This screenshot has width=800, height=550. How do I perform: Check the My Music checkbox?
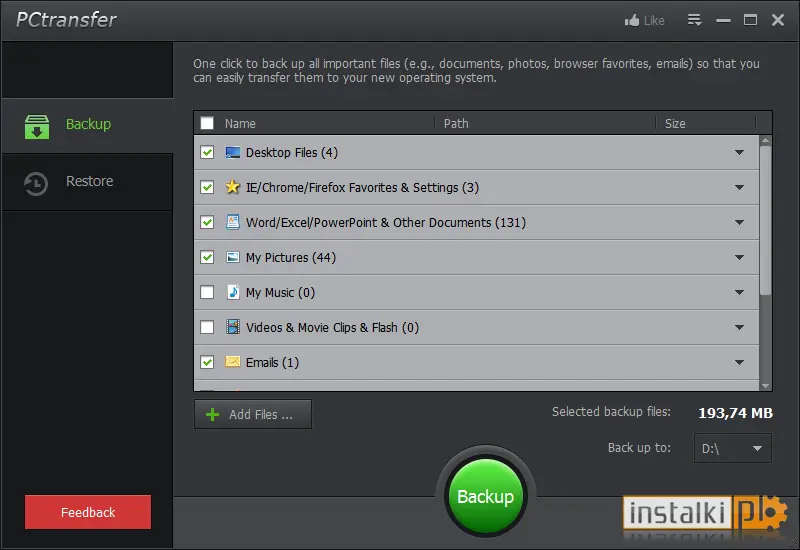[207, 292]
